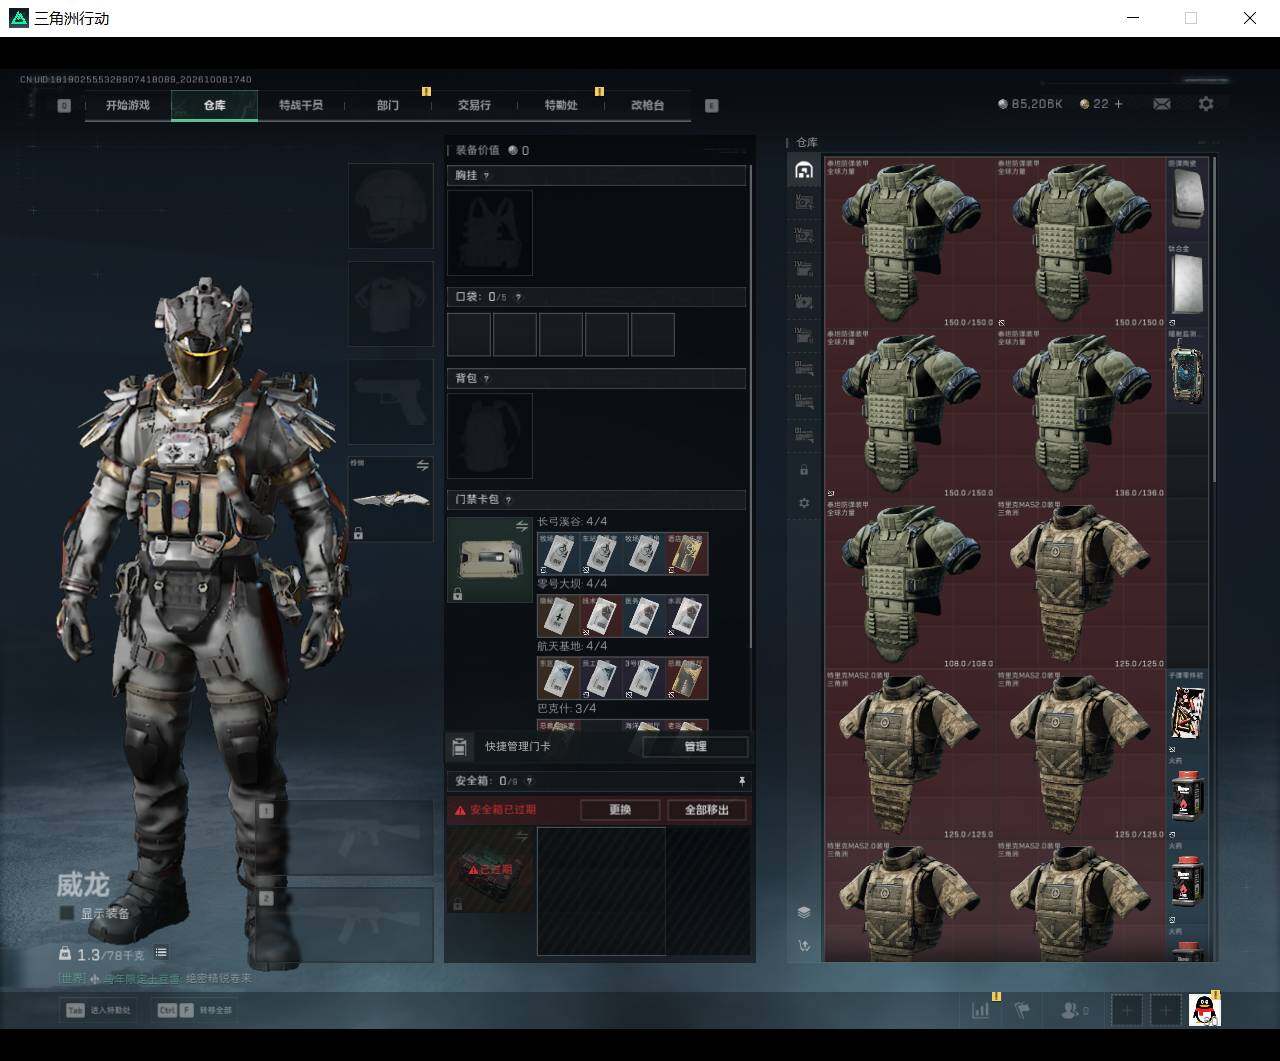Select the expired safe box thumbnail
Viewport: 1280px width, 1061px height.
coord(490,869)
